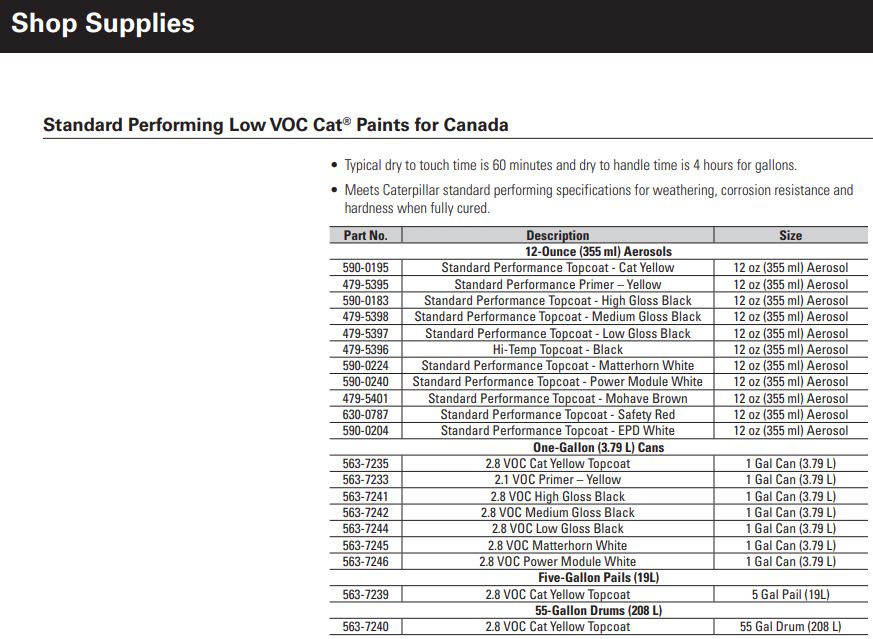Click the 12-Ounce (355 ml) Aerosols section row

point(598,252)
